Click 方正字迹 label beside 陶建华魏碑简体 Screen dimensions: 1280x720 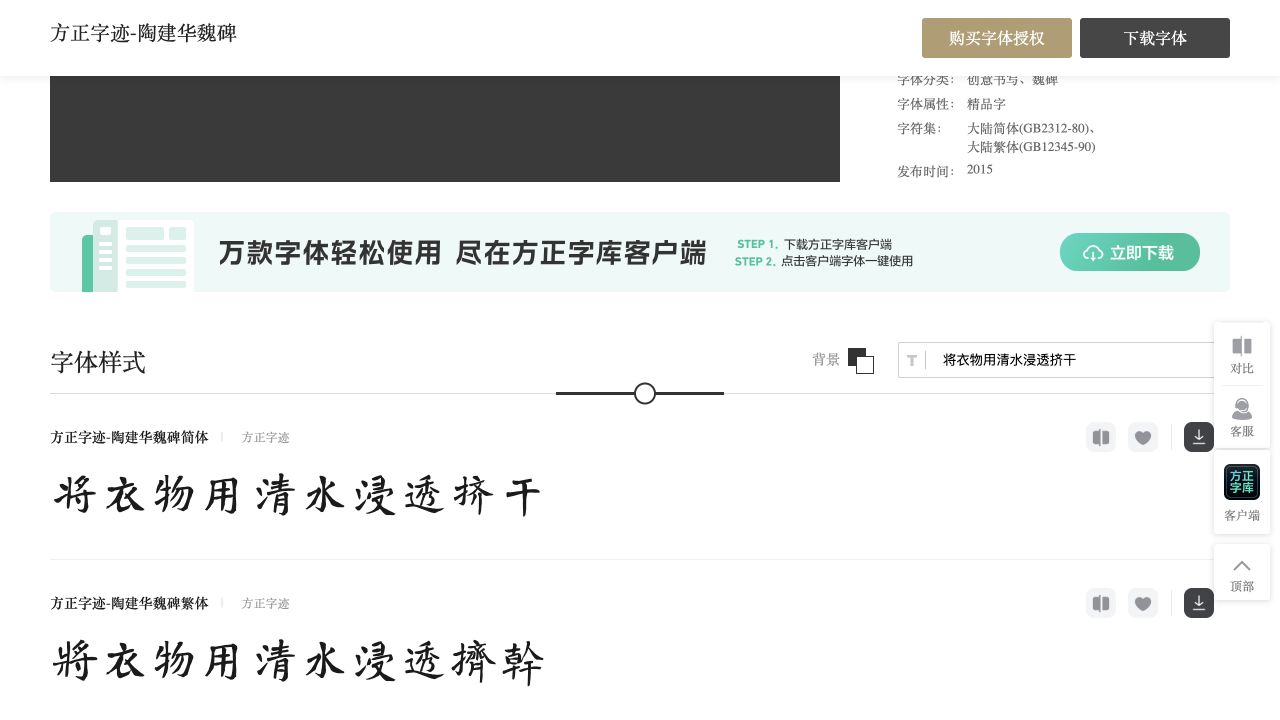click(265, 437)
